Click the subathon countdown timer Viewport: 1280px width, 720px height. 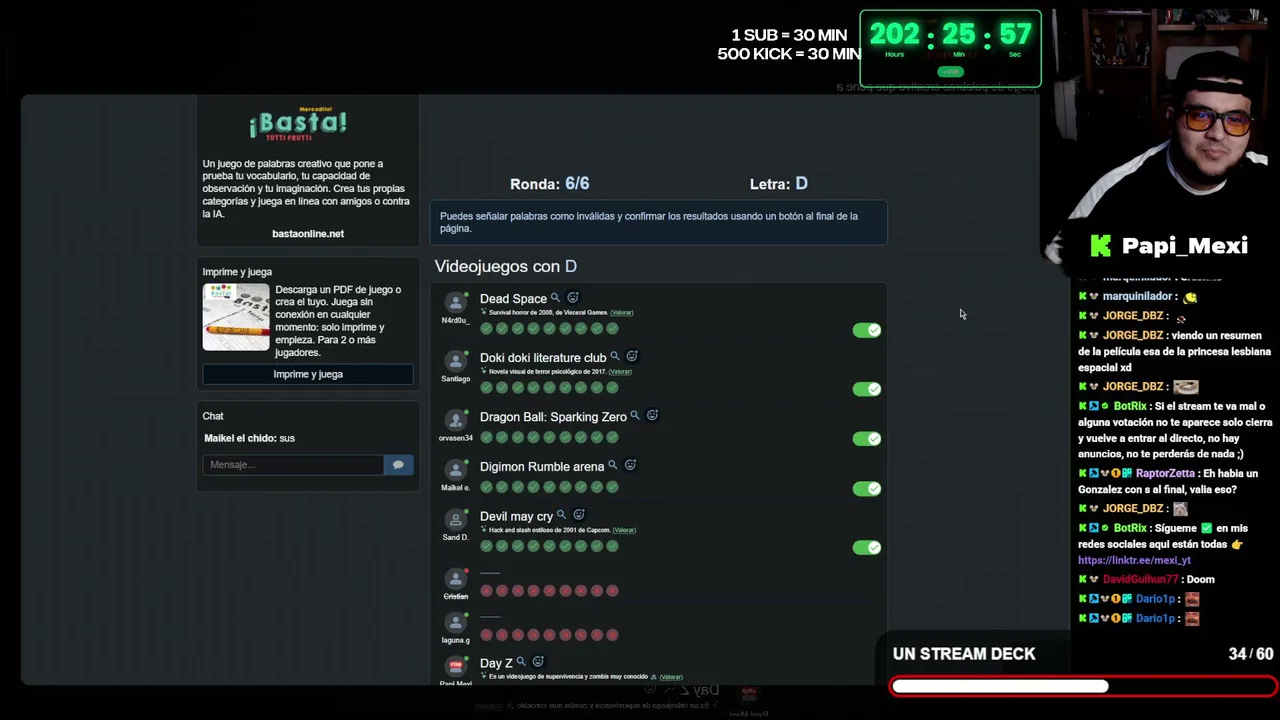click(950, 48)
